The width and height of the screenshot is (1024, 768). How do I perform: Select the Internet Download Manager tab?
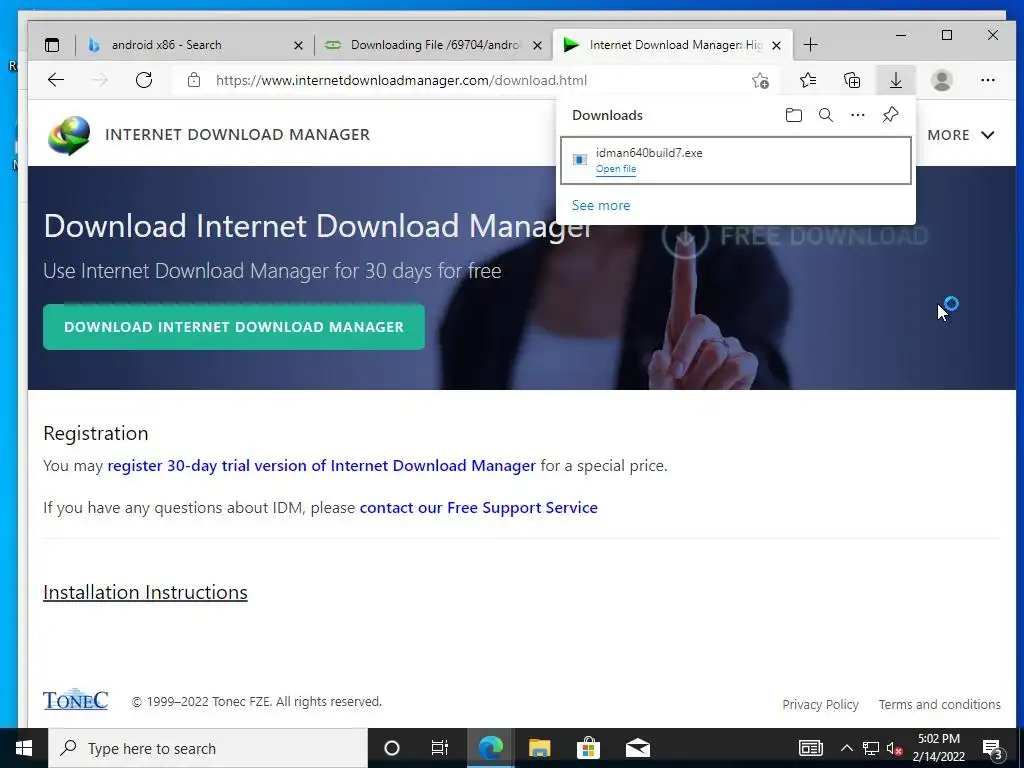[x=673, y=45]
